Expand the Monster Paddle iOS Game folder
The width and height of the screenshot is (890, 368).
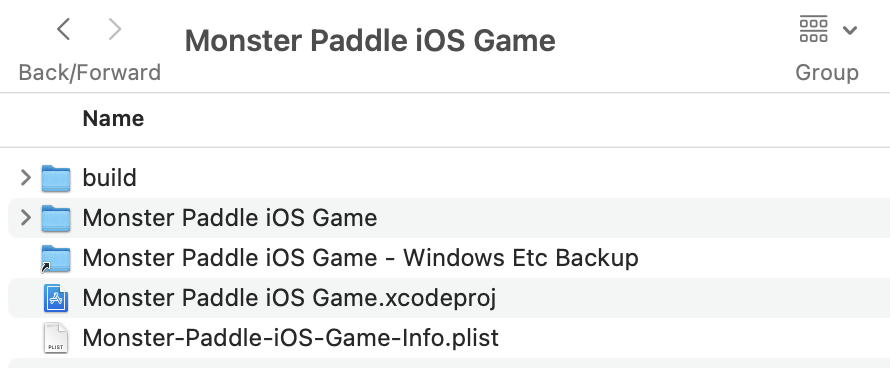26,218
